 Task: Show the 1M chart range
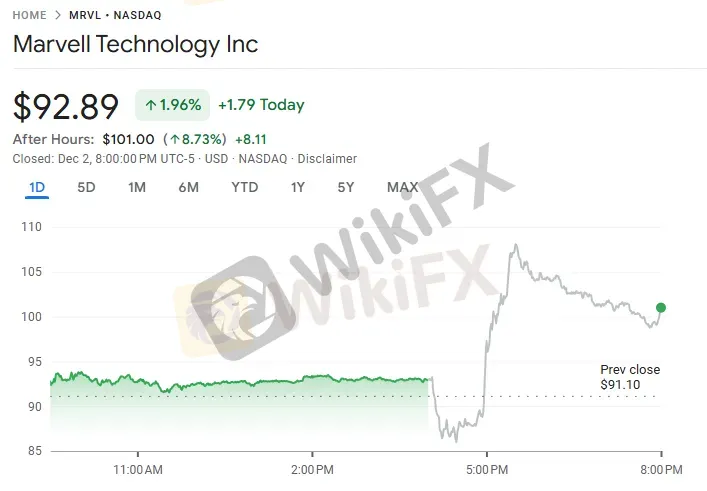pyautogui.click(x=137, y=187)
